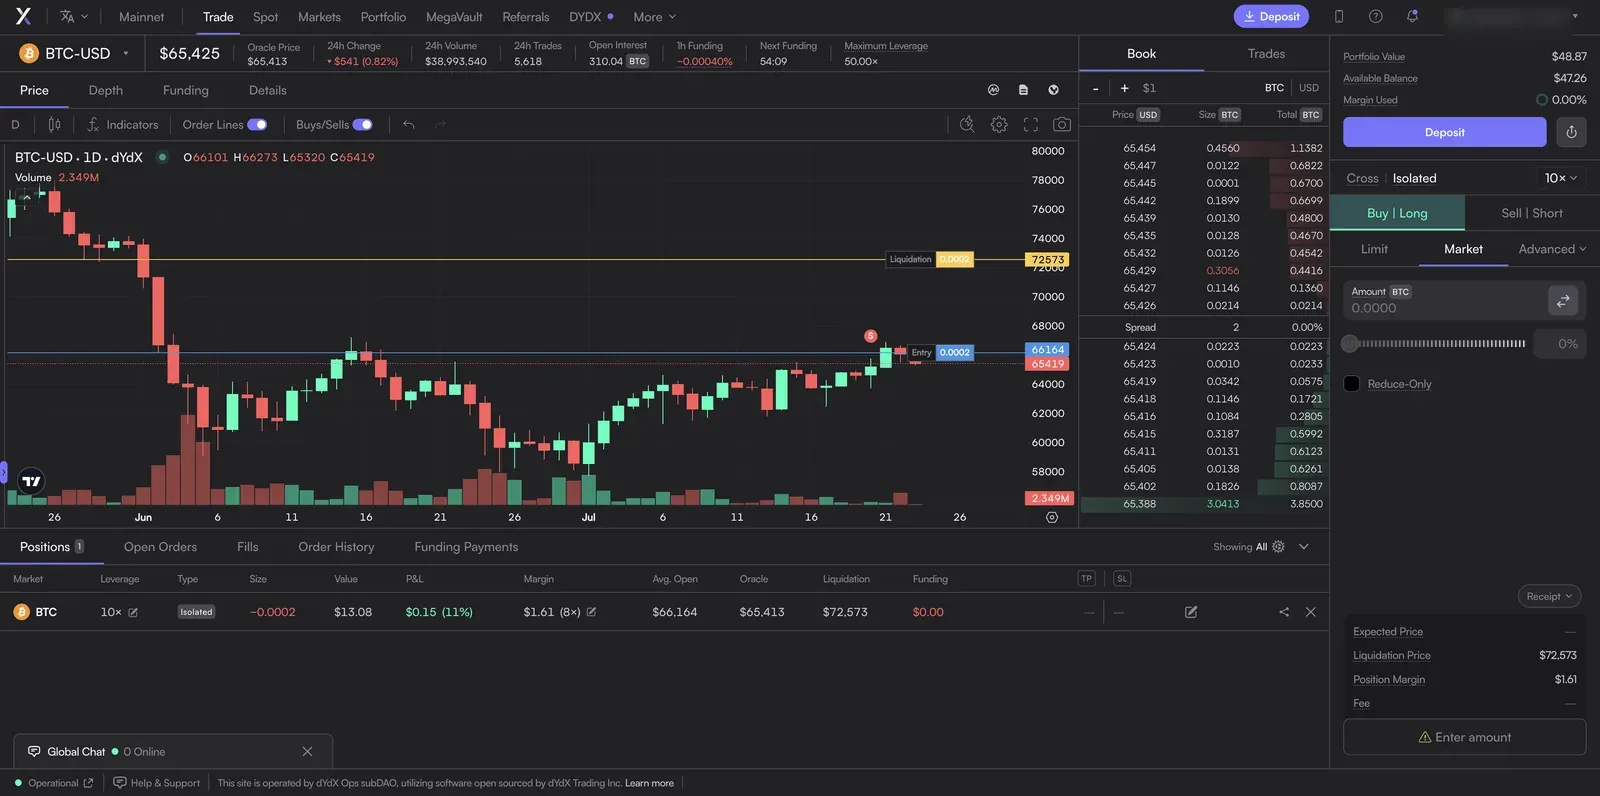
Task: Click the 0% percentage input field
Action: coord(1559,344)
